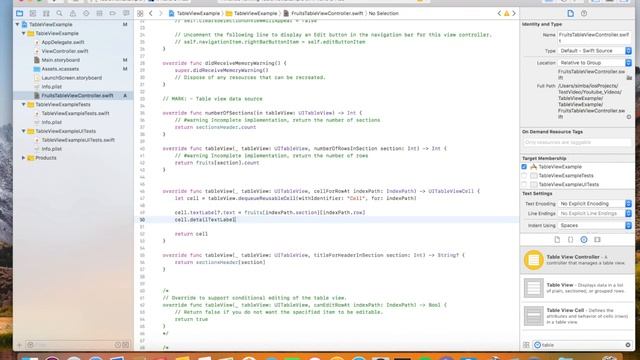Click the yellow warning indicator in jump bar
Screen dimensions: 640x360
[x=507, y=13]
